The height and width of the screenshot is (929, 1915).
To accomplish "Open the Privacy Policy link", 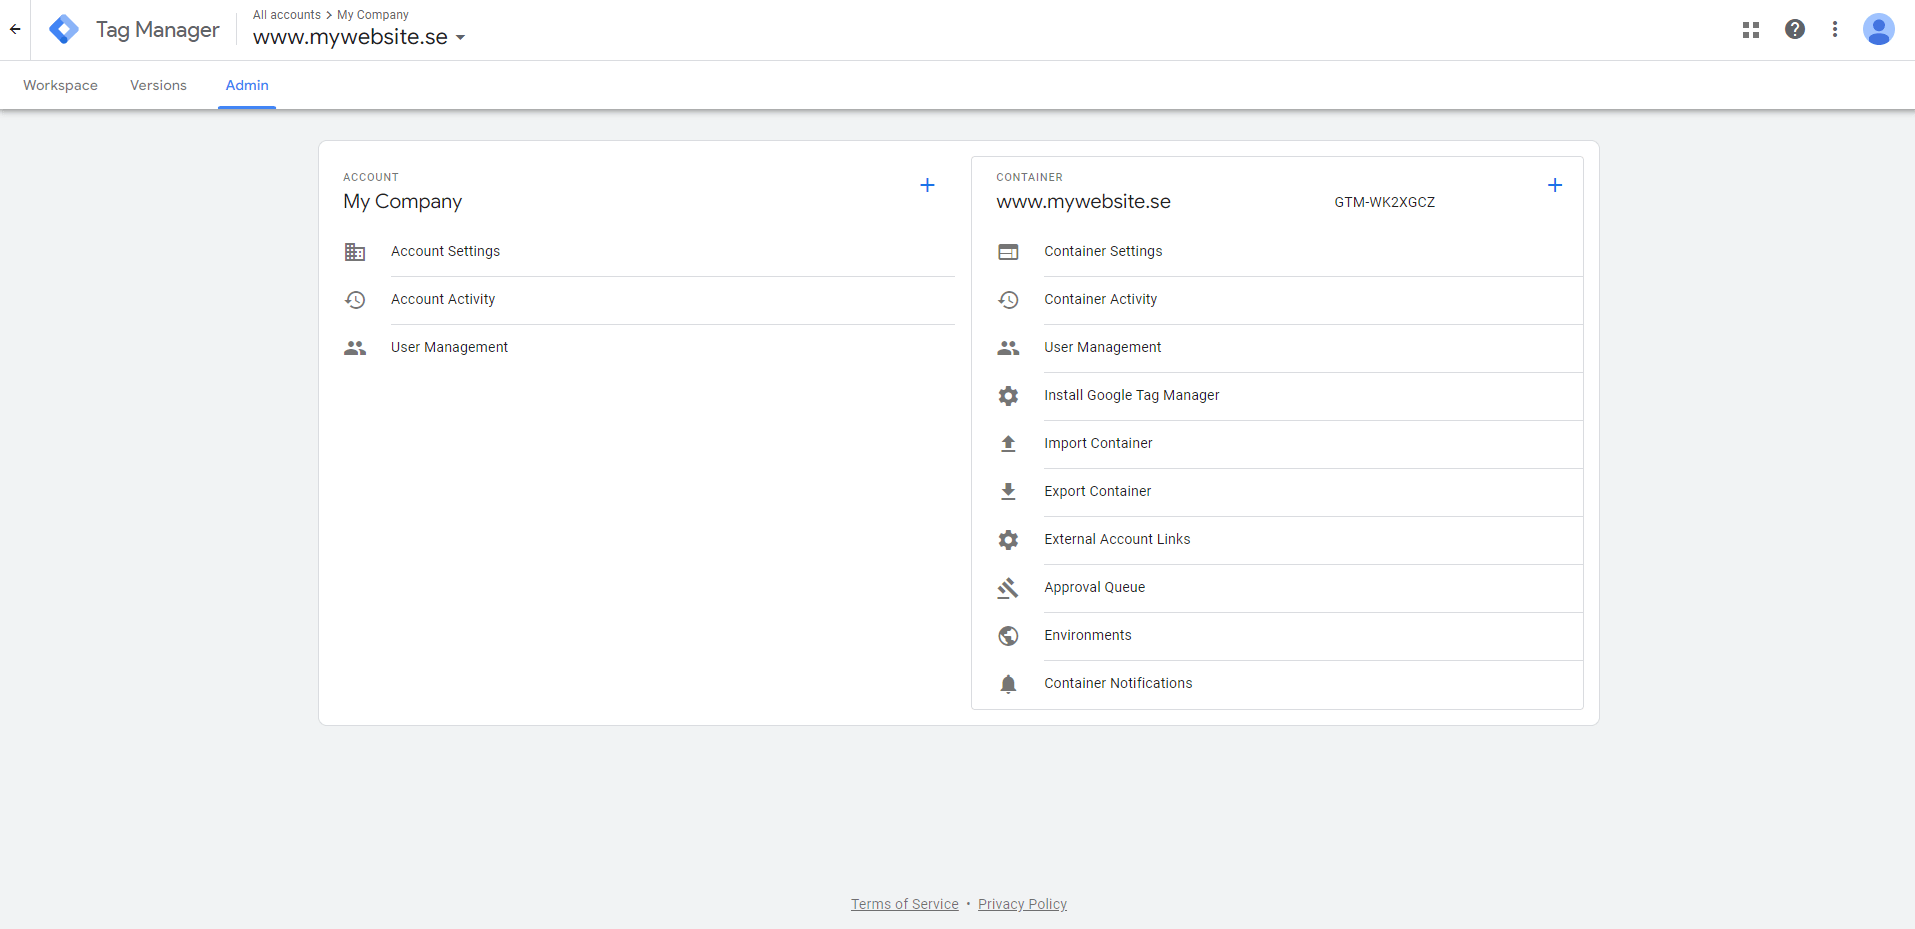I will click(1022, 904).
